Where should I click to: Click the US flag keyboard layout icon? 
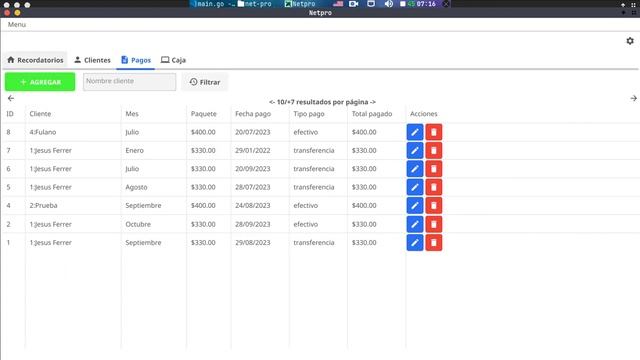338,4
